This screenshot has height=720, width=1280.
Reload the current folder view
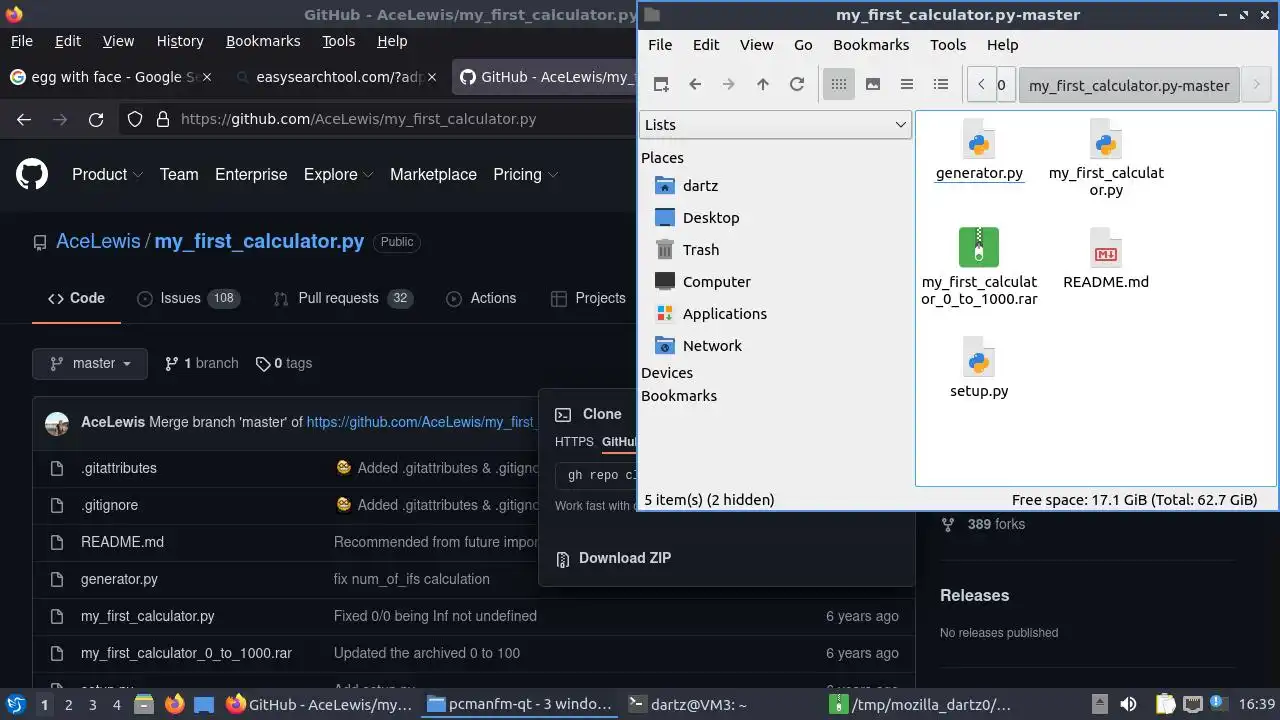pos(797,85)
